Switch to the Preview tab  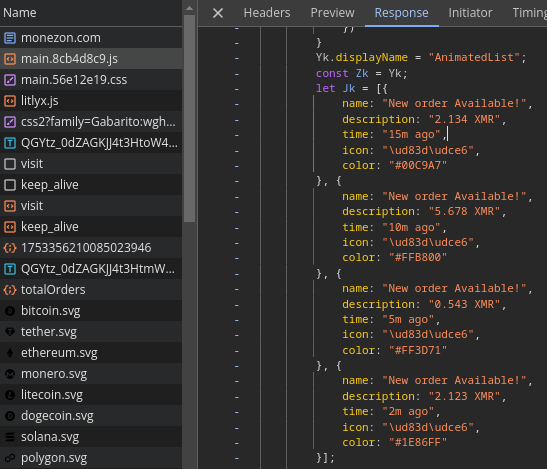point(332,13)
